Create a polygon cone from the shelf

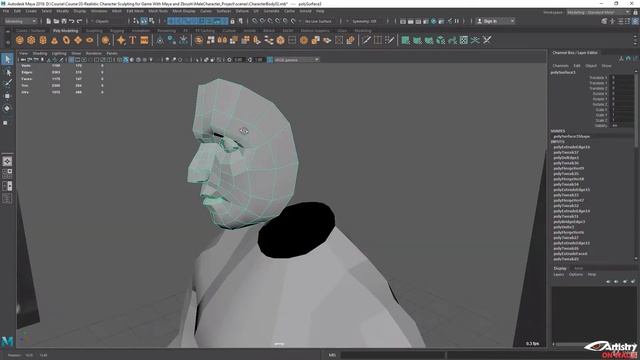point(54,40)
